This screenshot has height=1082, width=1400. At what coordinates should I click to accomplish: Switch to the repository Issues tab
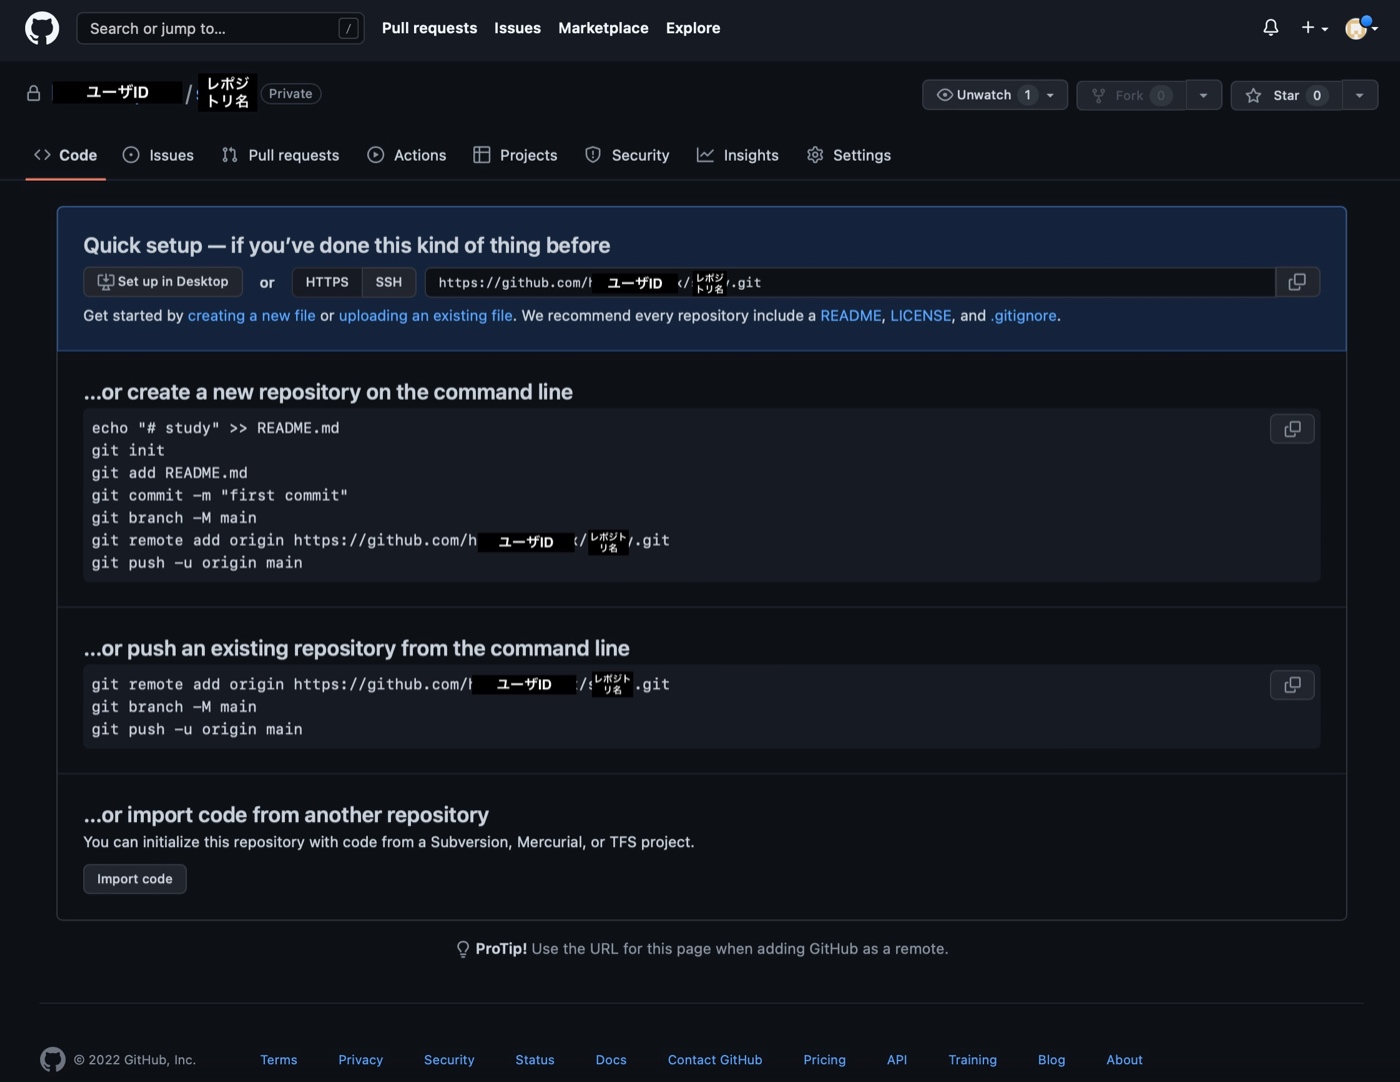pos(159,155)
